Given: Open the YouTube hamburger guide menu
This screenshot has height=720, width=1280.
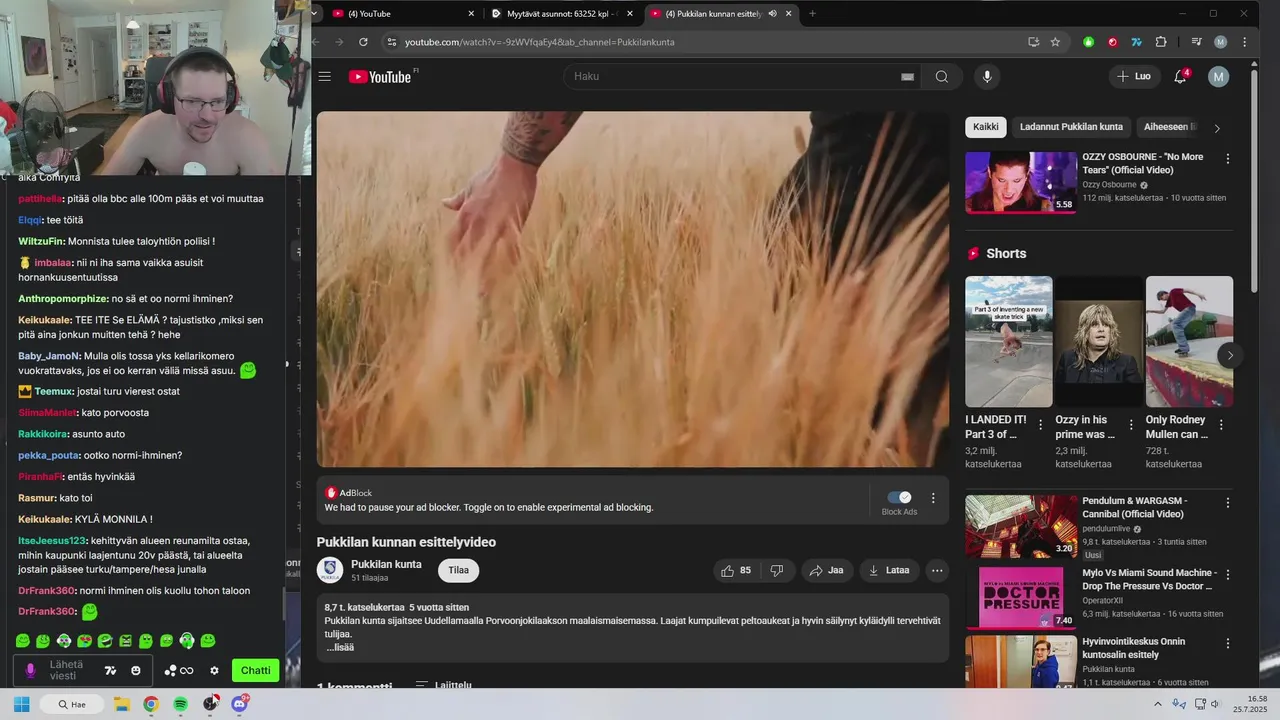Looking at the screenshot, I should [325, 77].
